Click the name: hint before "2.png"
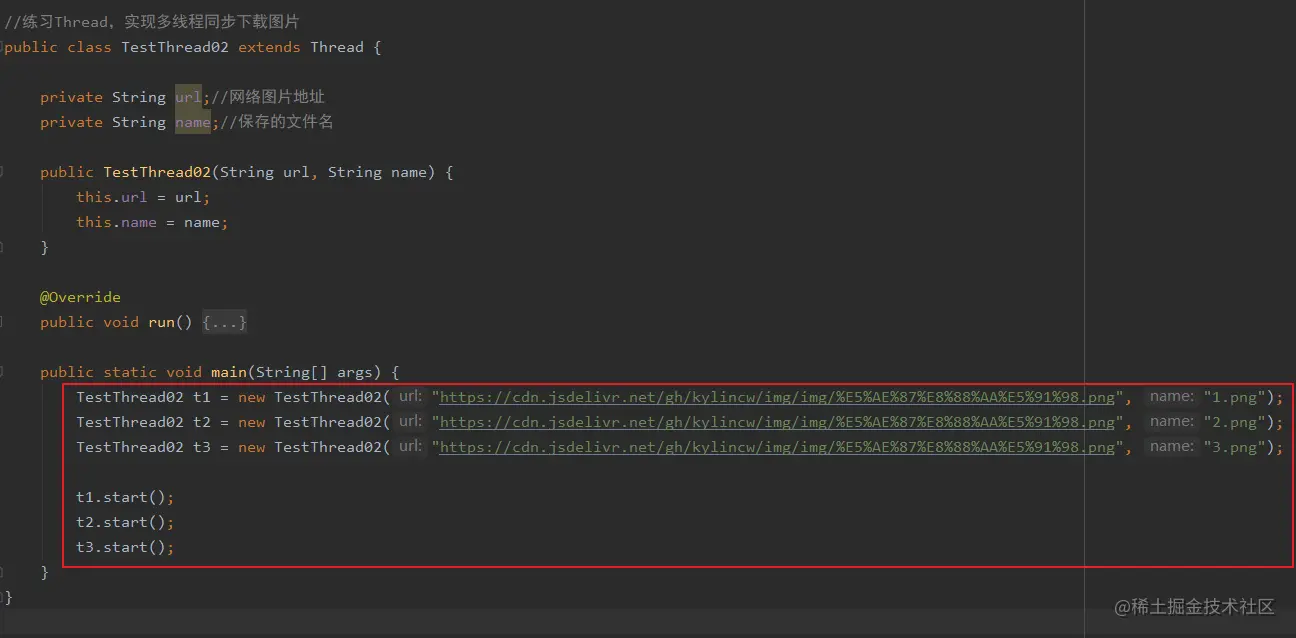Screen dimensions: 1296x638 pyautogui.click(x=1172, y=421)
